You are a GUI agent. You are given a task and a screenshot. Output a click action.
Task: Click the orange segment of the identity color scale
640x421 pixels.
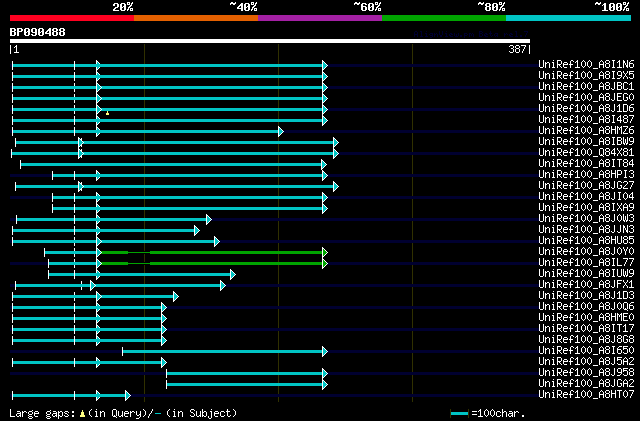pos(196,18)
